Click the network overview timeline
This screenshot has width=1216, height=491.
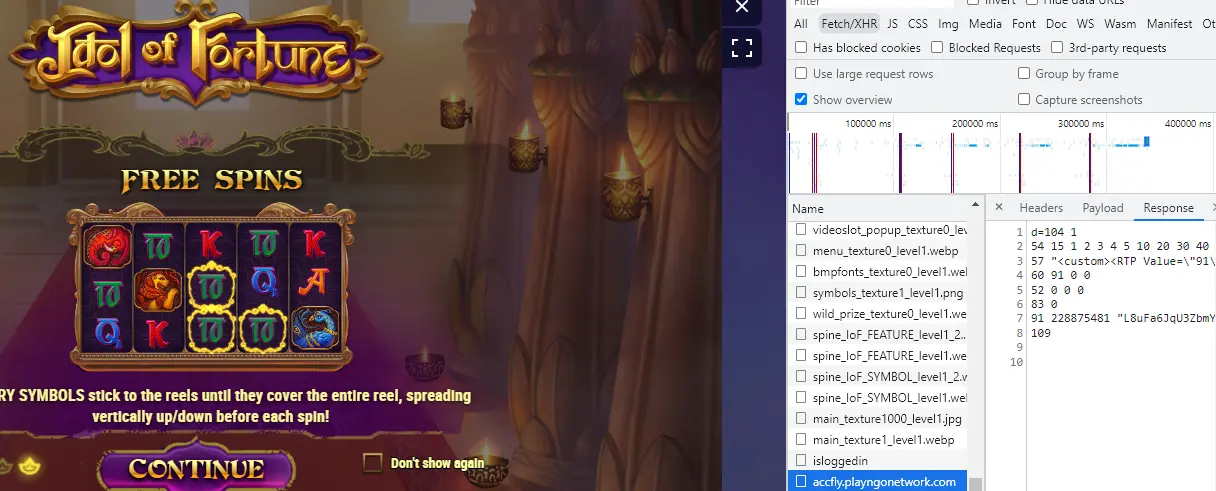click(1002, 153)
